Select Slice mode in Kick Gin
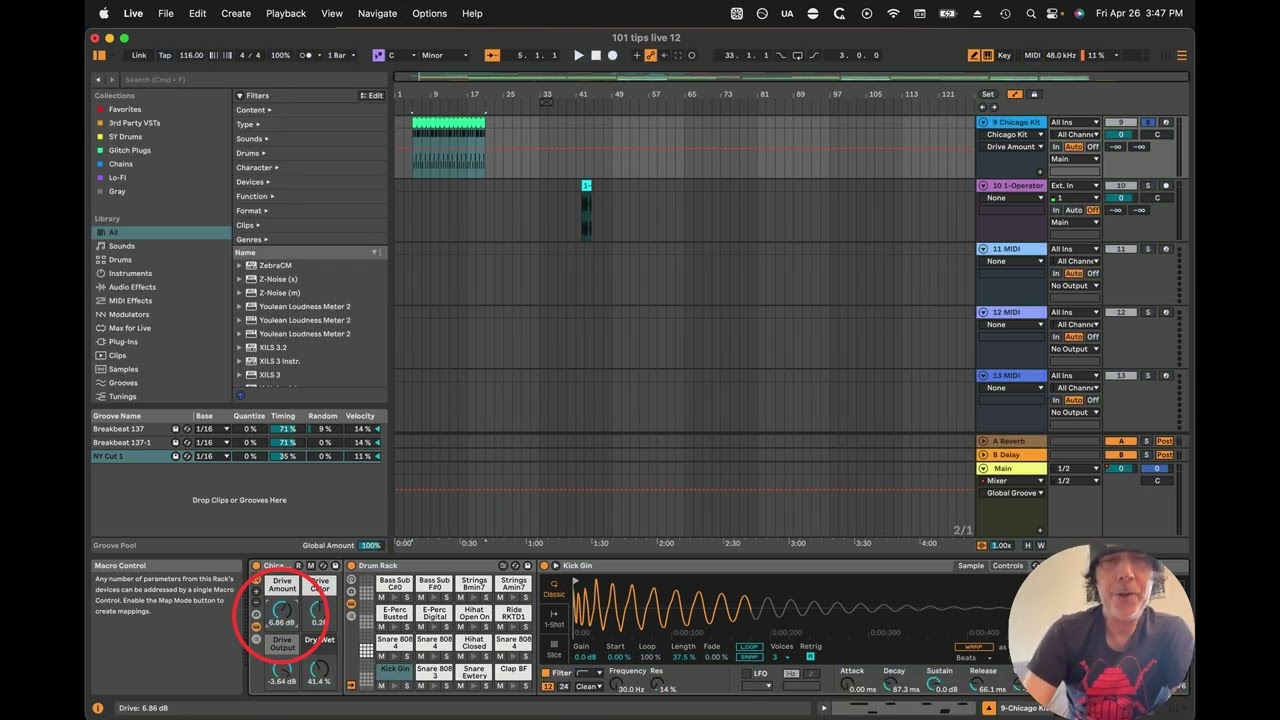Viewport: 1280px width, 720px height. [553, 650]
